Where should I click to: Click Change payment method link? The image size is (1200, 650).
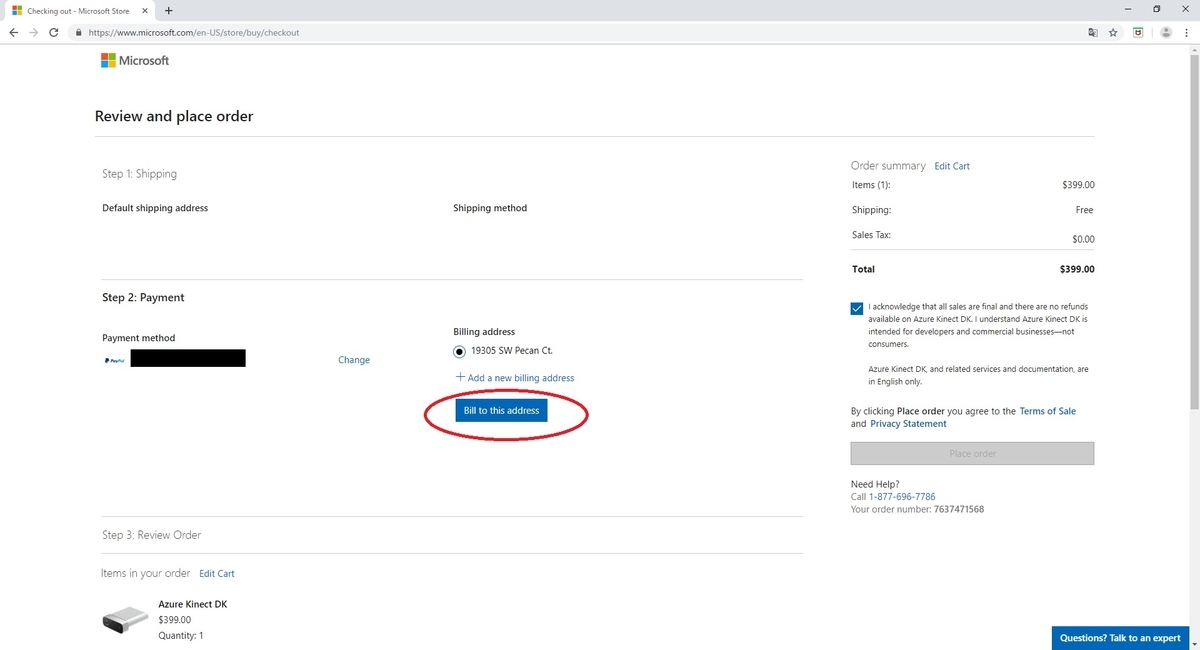(x=354, y=360)
